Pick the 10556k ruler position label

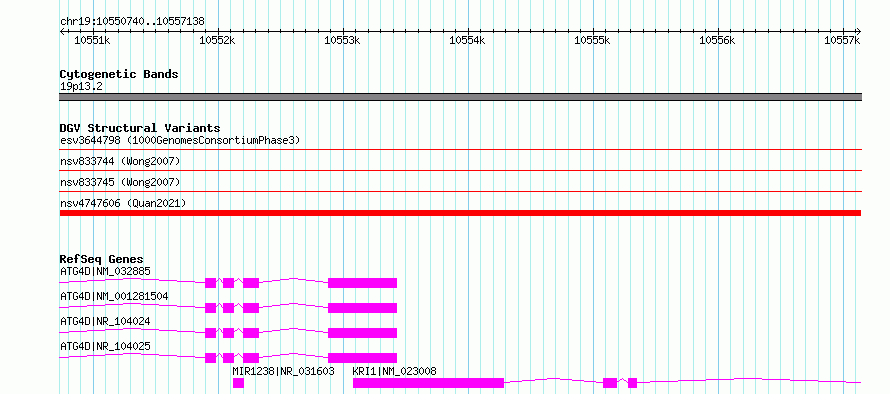pos(717,40)
